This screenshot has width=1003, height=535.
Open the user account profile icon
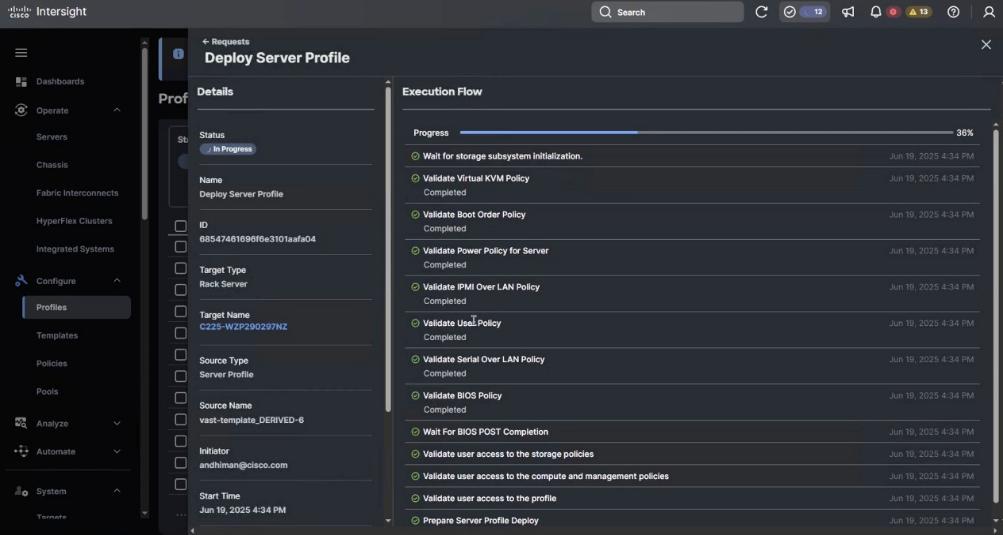click(989, 12)
